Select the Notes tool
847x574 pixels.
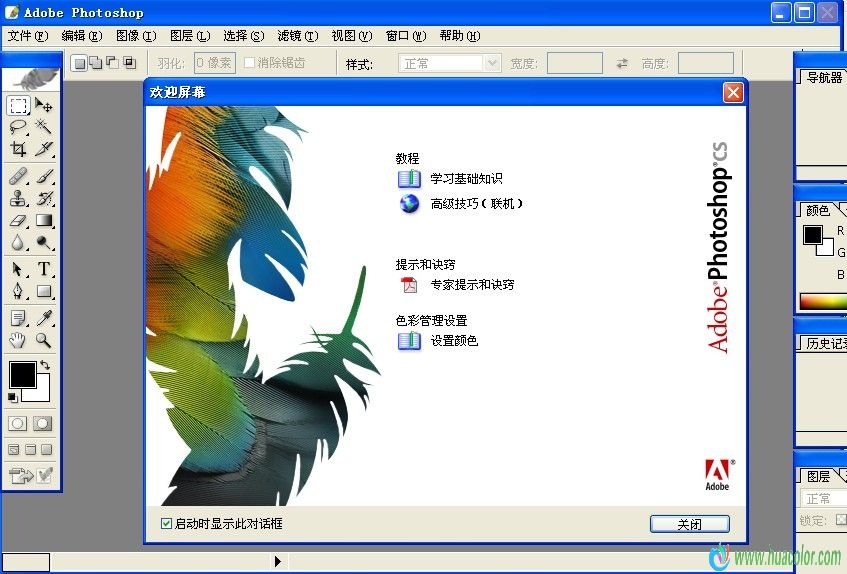(x=18, y=318)
